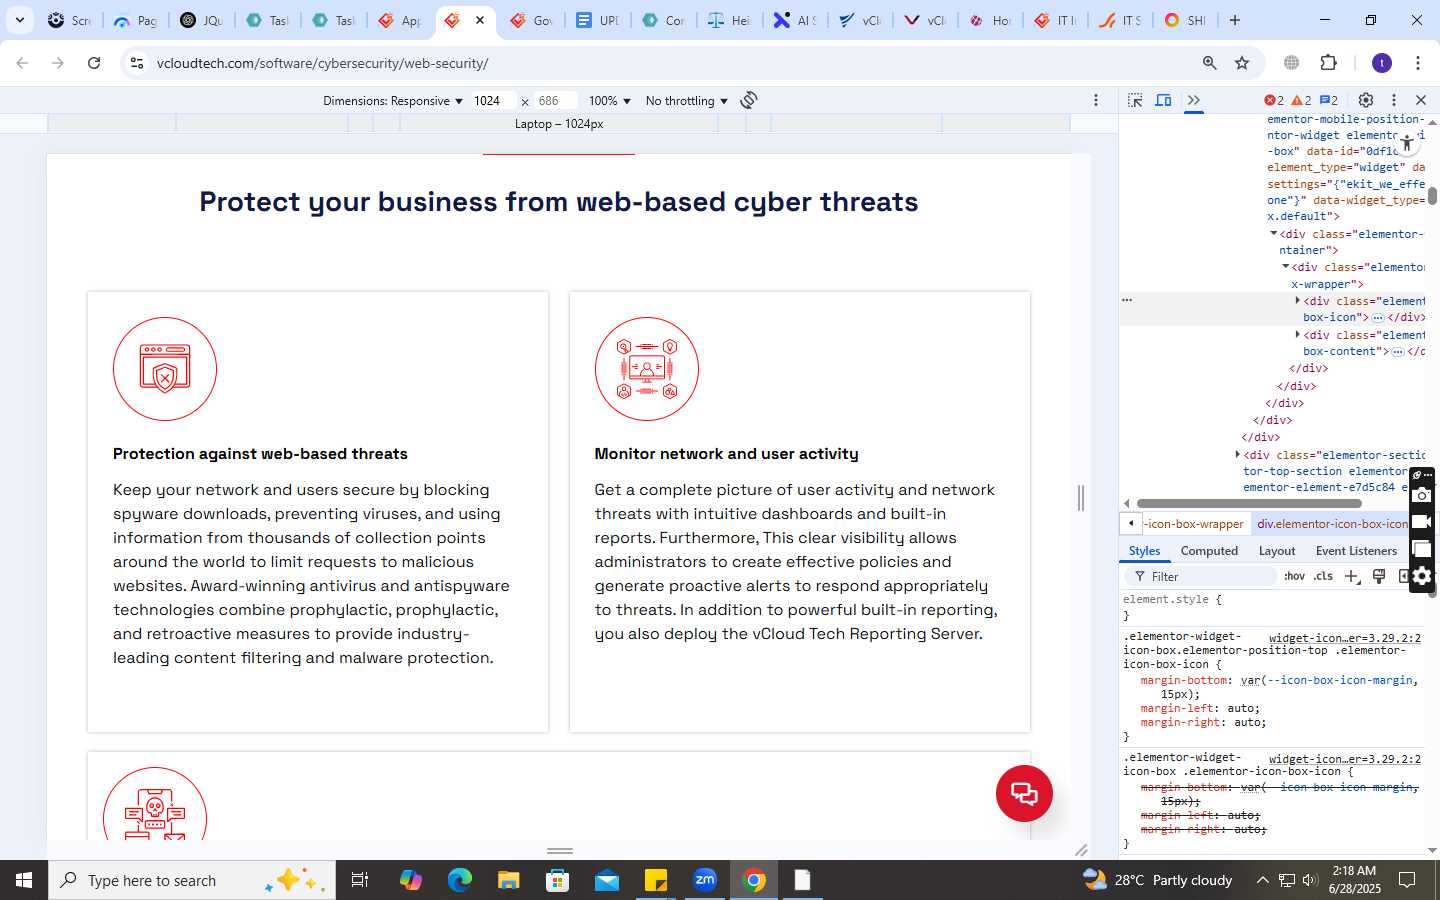Open the Dimensions: Responsive dropdown

(393, 101)
